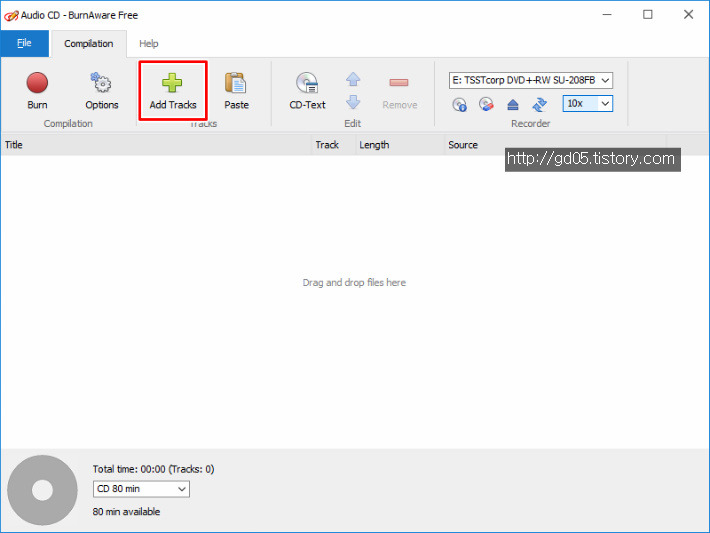
Task: Open recorder drive selection dropdown
Action: pos(531,80)
